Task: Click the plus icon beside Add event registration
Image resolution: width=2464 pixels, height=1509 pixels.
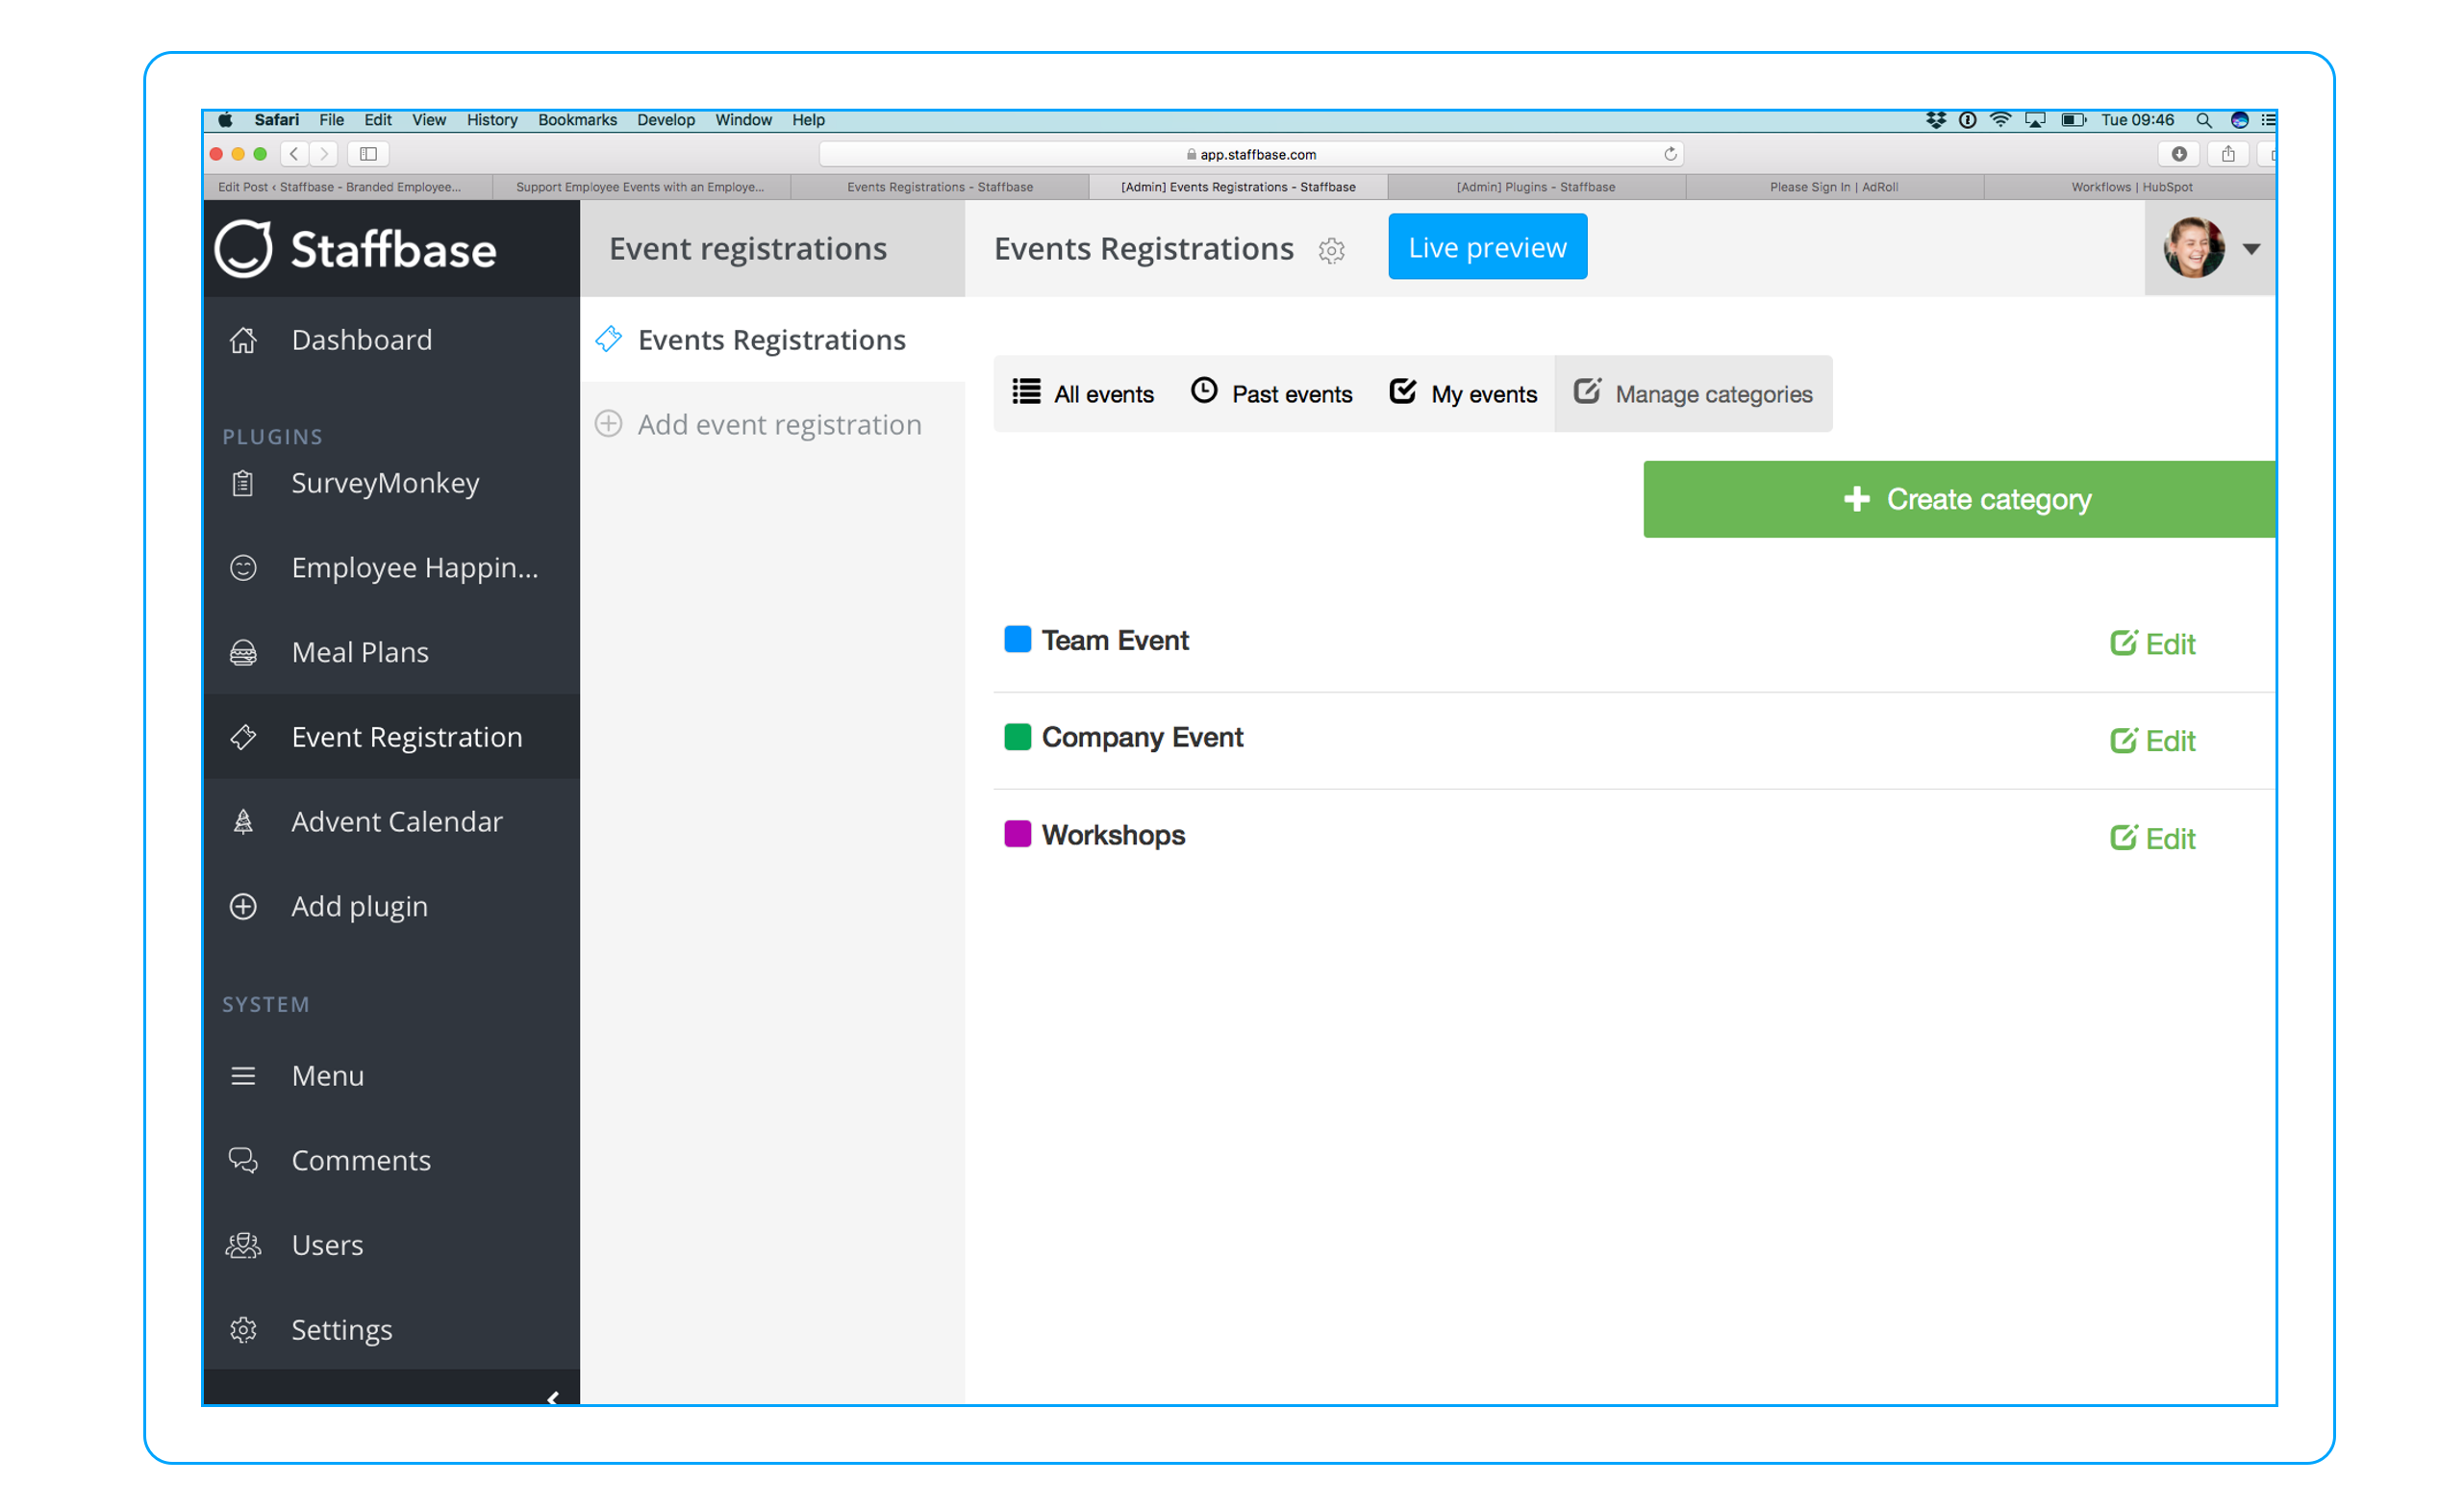Action: (609, 424)
